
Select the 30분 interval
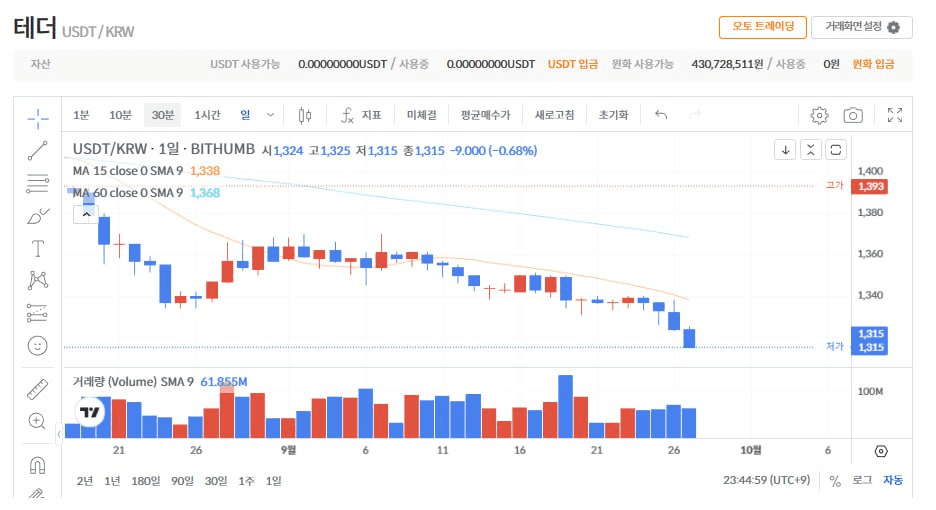coord(162,115)
